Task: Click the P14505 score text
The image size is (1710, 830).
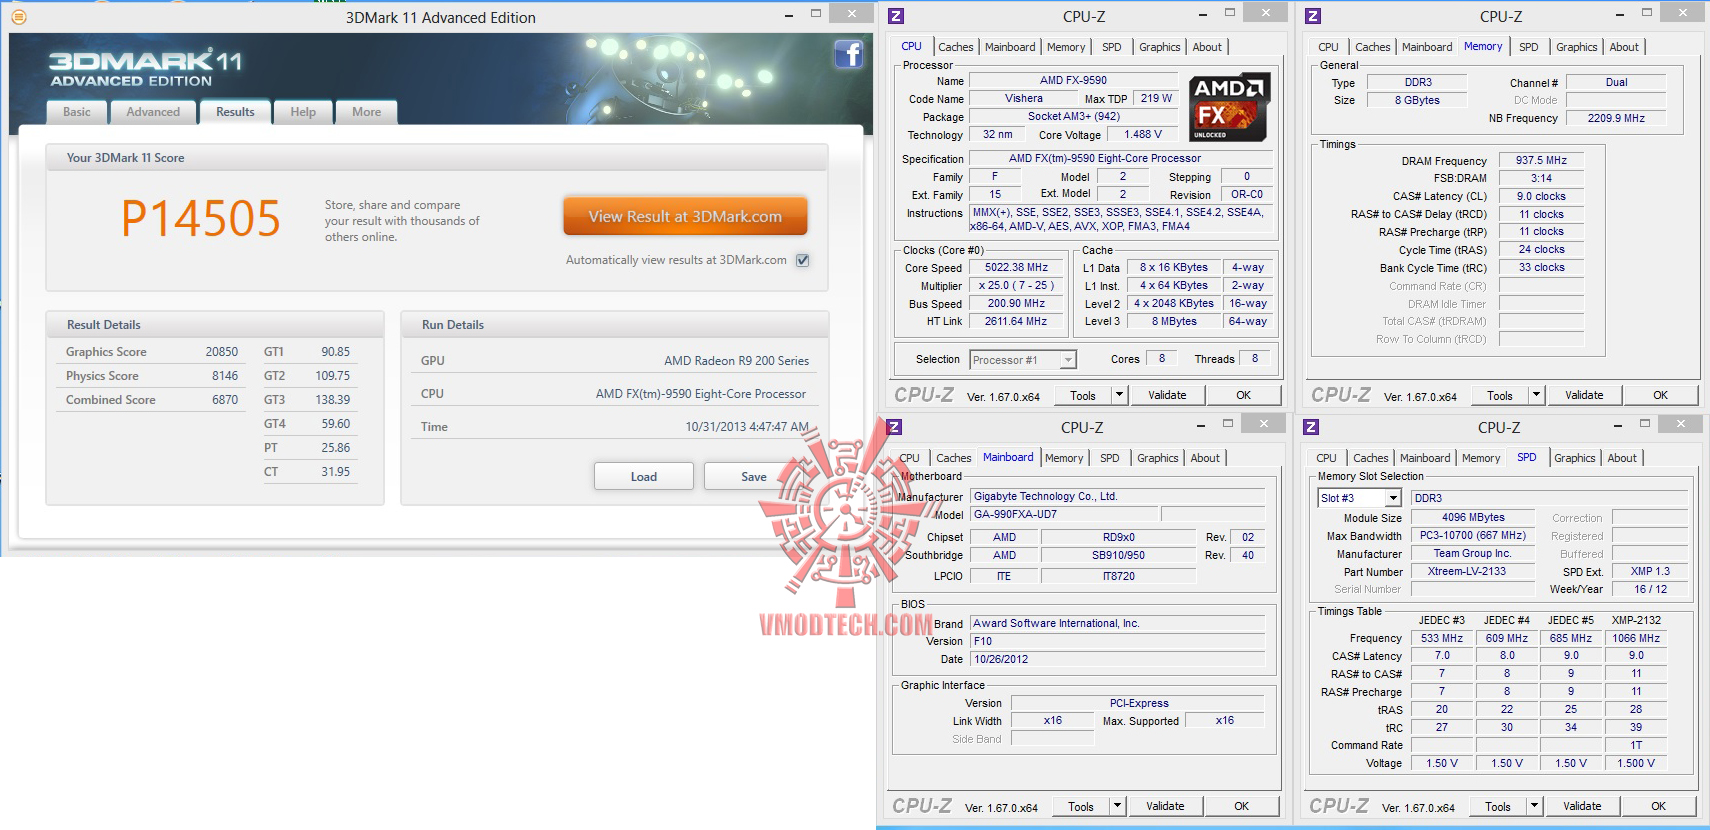Action: pos(201,219)
